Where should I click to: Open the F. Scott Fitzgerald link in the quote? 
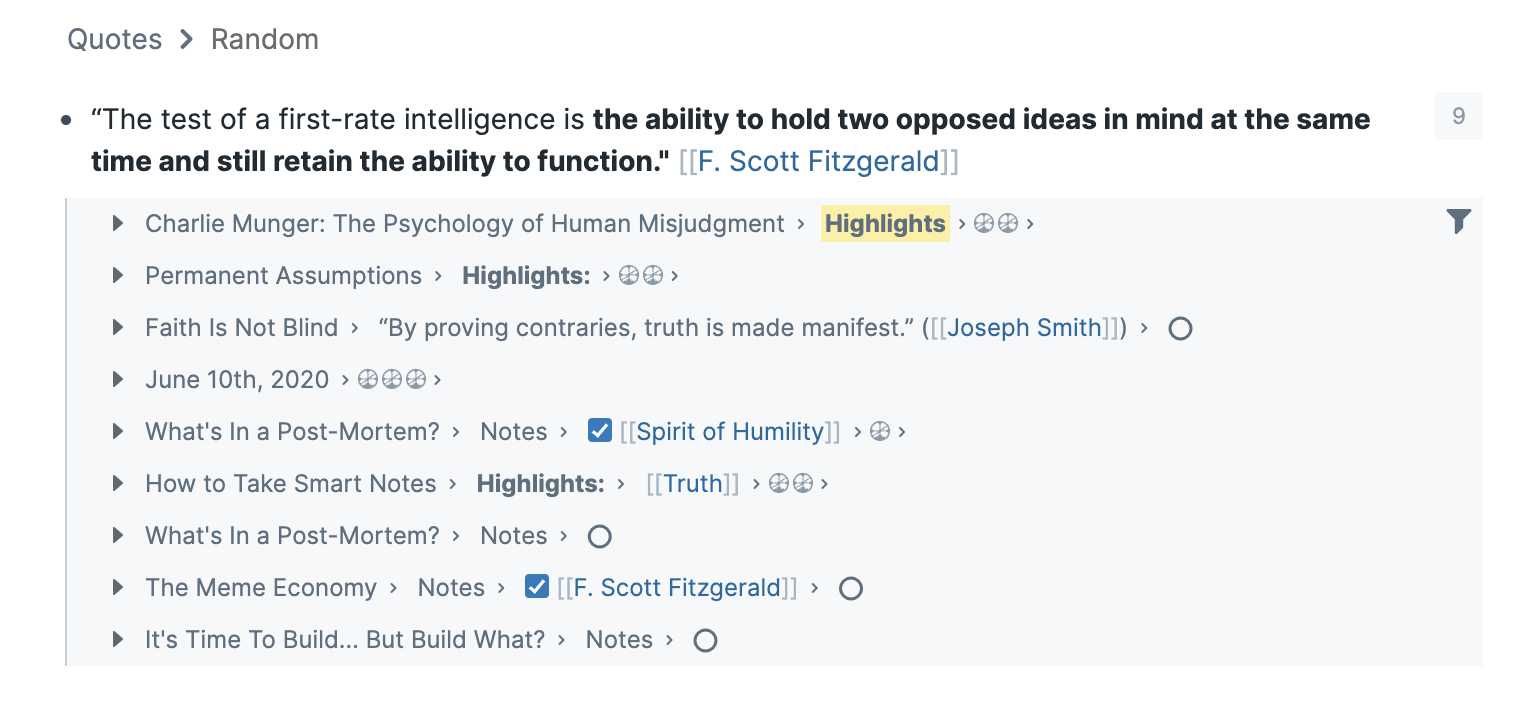coord(819,161)
